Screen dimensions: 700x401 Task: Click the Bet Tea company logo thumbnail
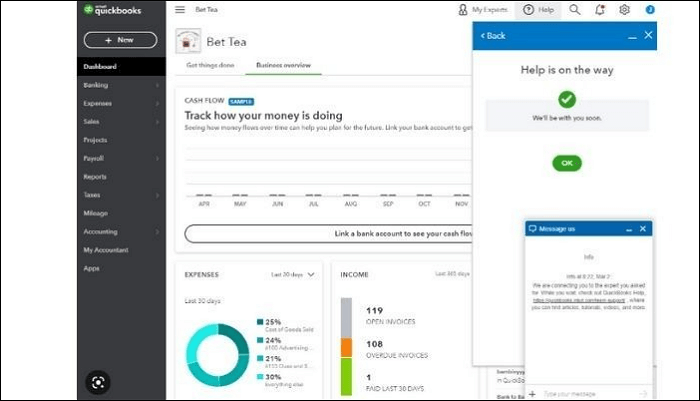click(x=188, y=41)
